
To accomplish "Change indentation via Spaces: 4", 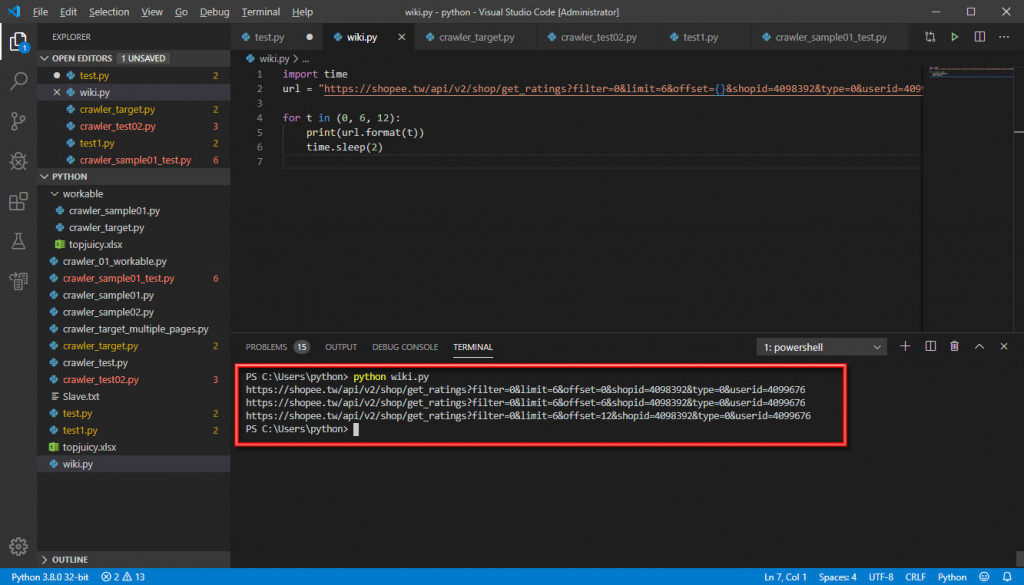I will tap(837, 577).
